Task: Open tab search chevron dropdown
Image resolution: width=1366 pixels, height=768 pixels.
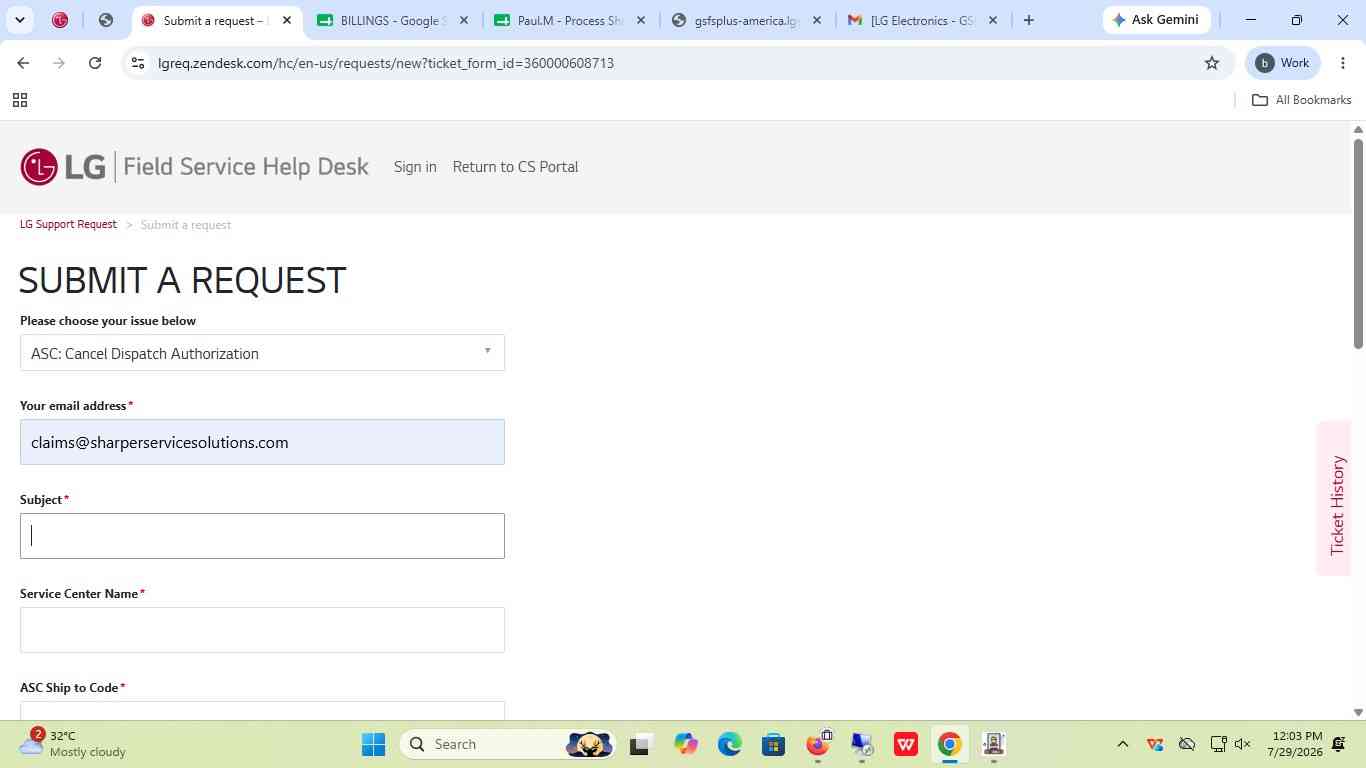Action: (x=19, y=20)
